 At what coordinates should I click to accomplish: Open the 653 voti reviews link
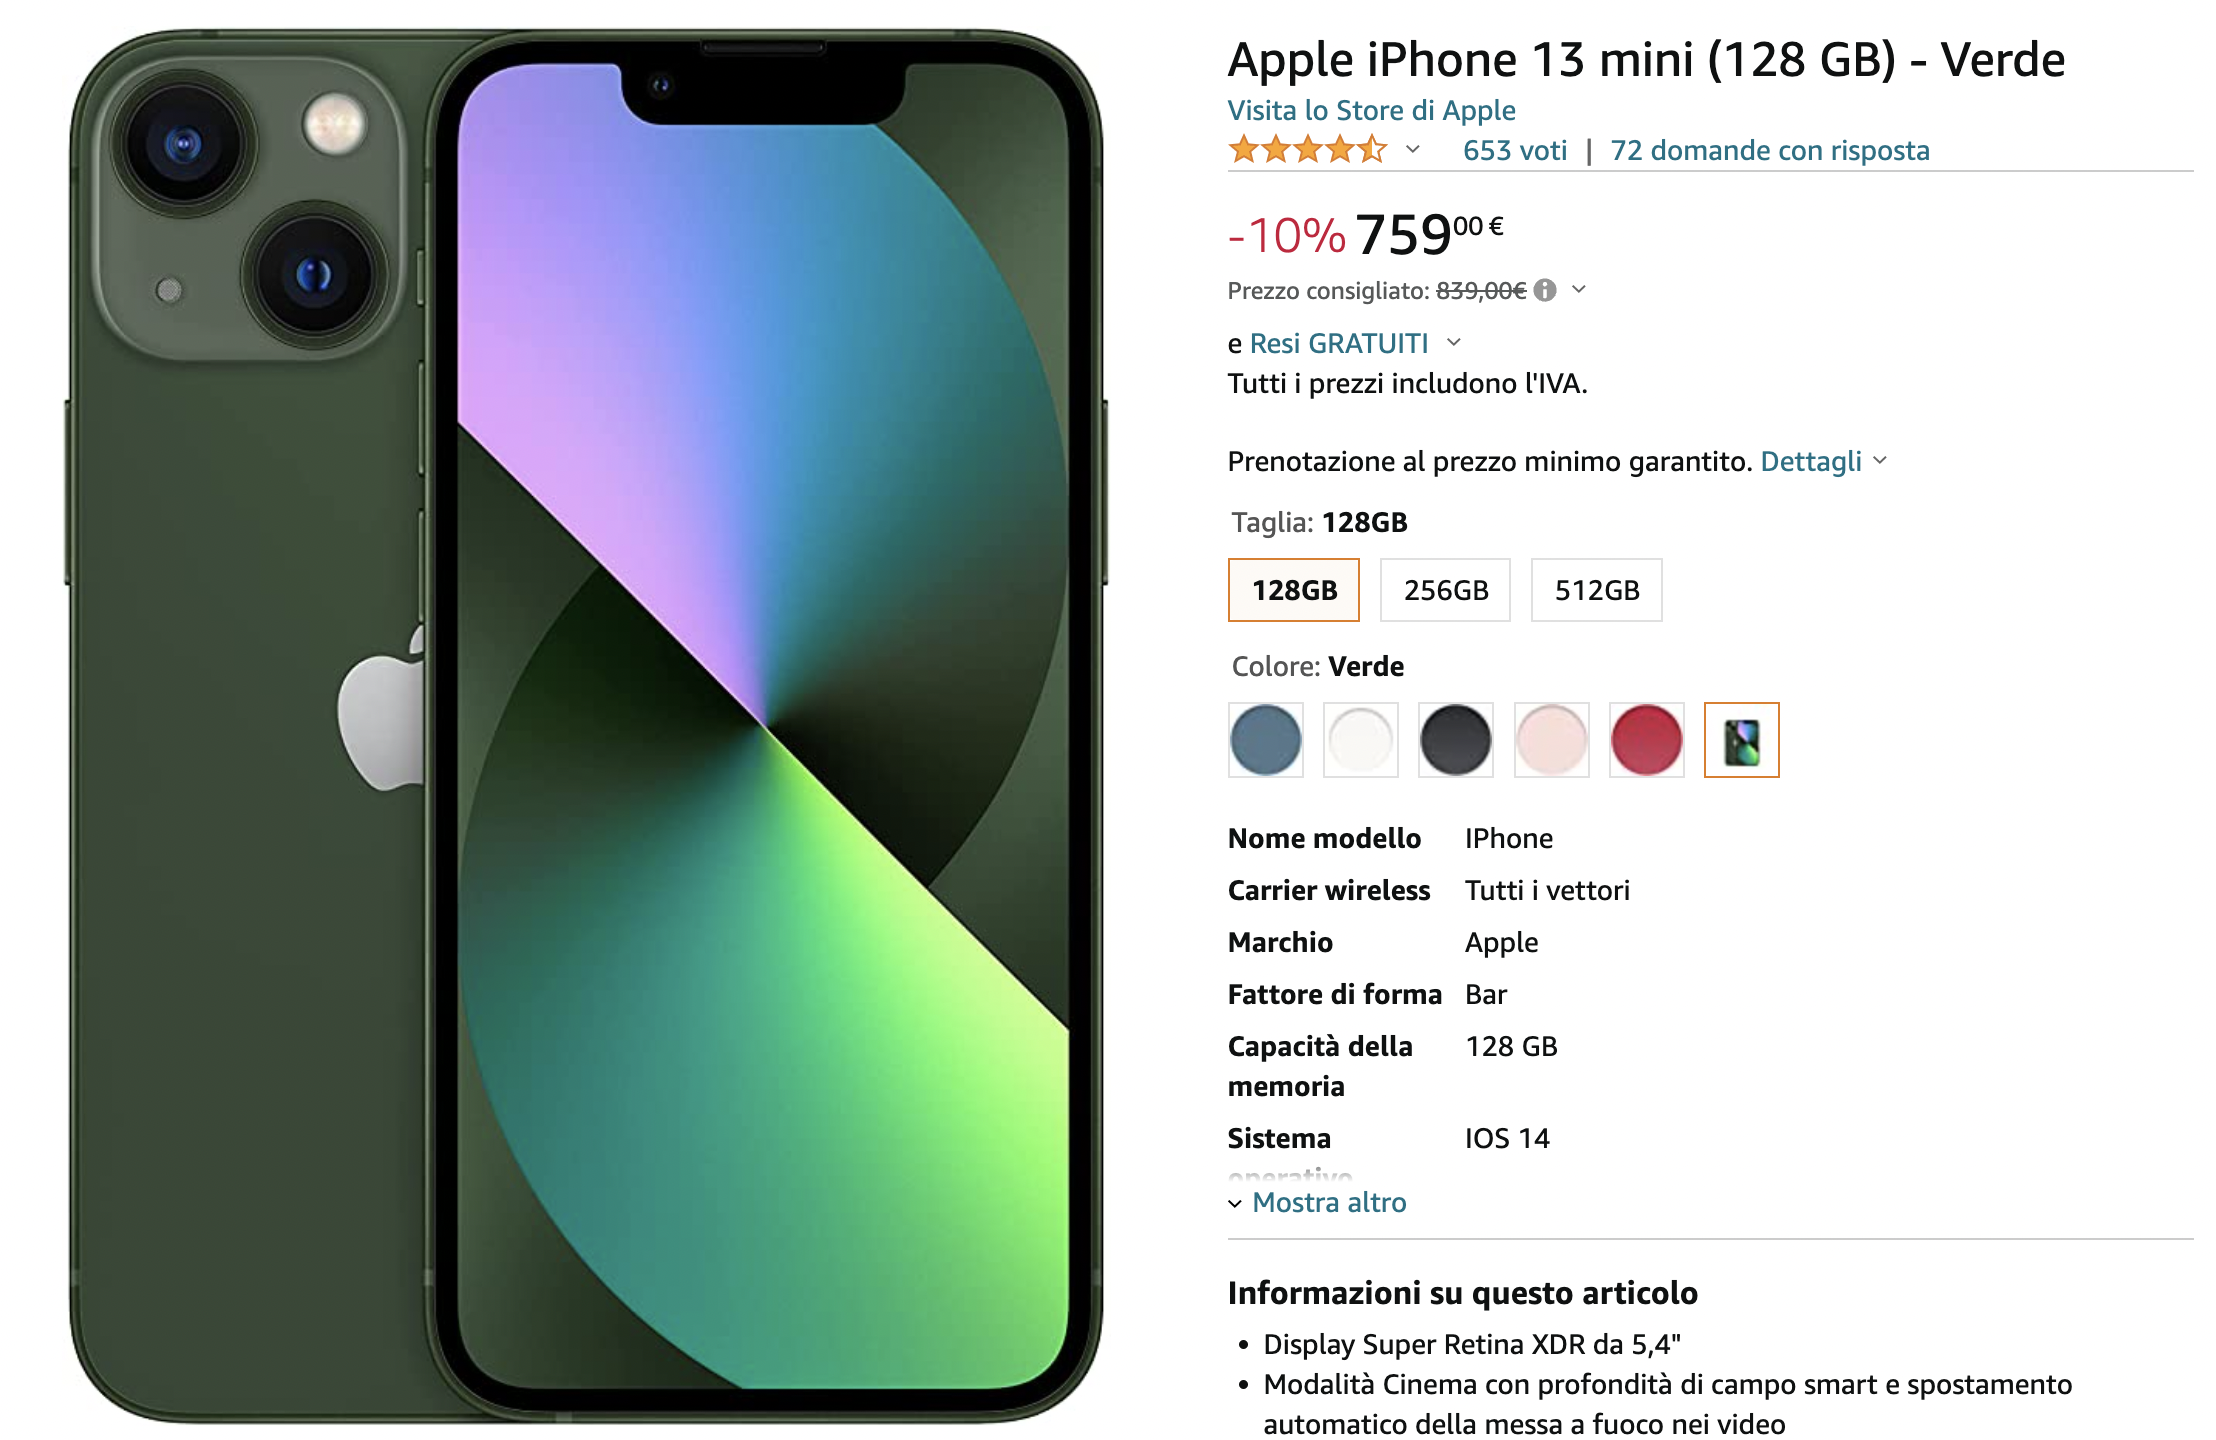1515,150
